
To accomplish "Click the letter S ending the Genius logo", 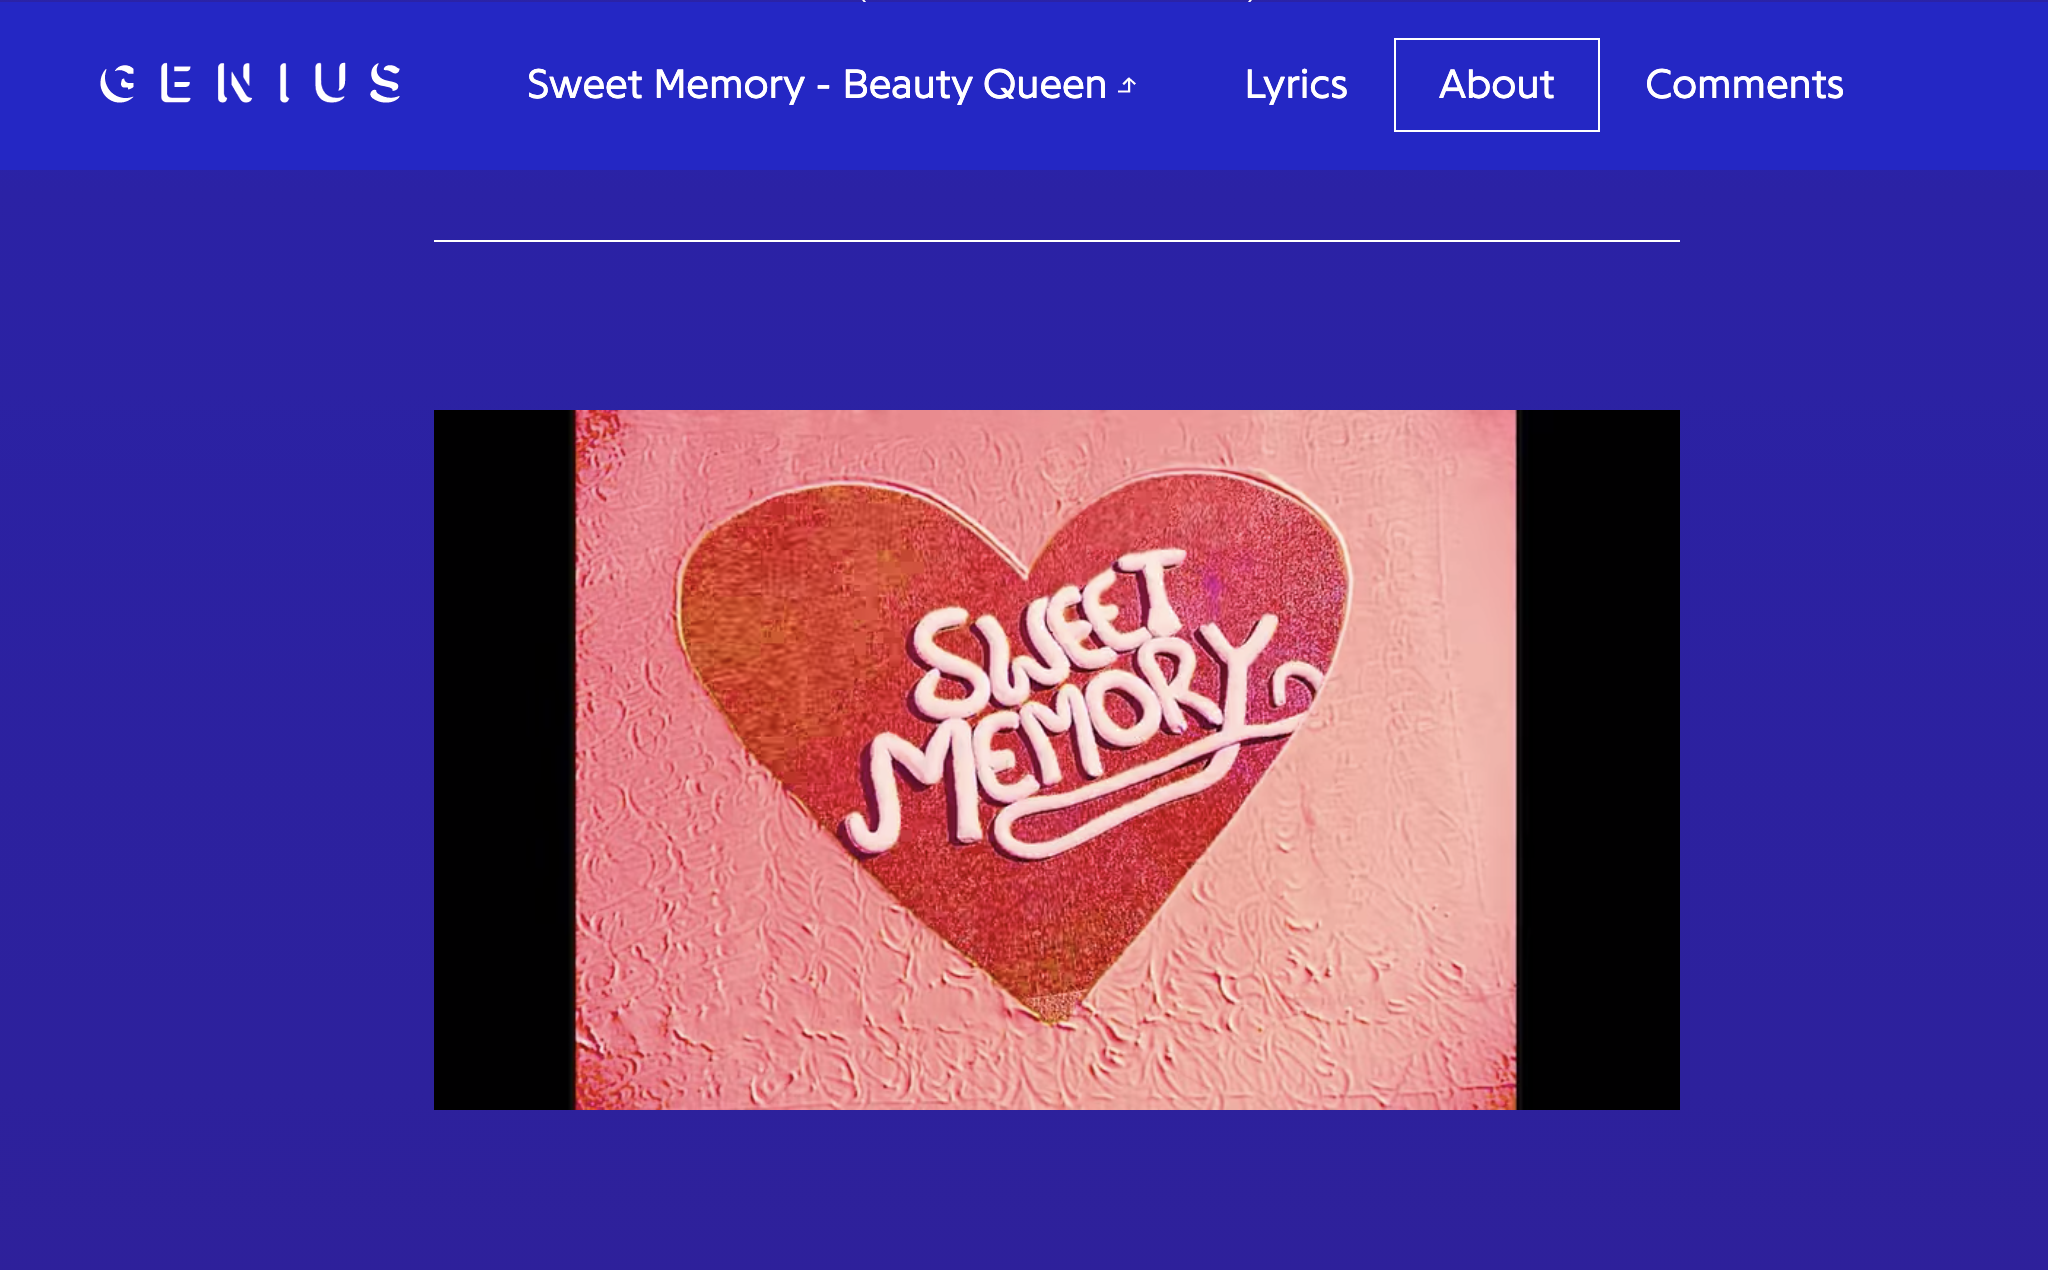I will pos(385,83).
